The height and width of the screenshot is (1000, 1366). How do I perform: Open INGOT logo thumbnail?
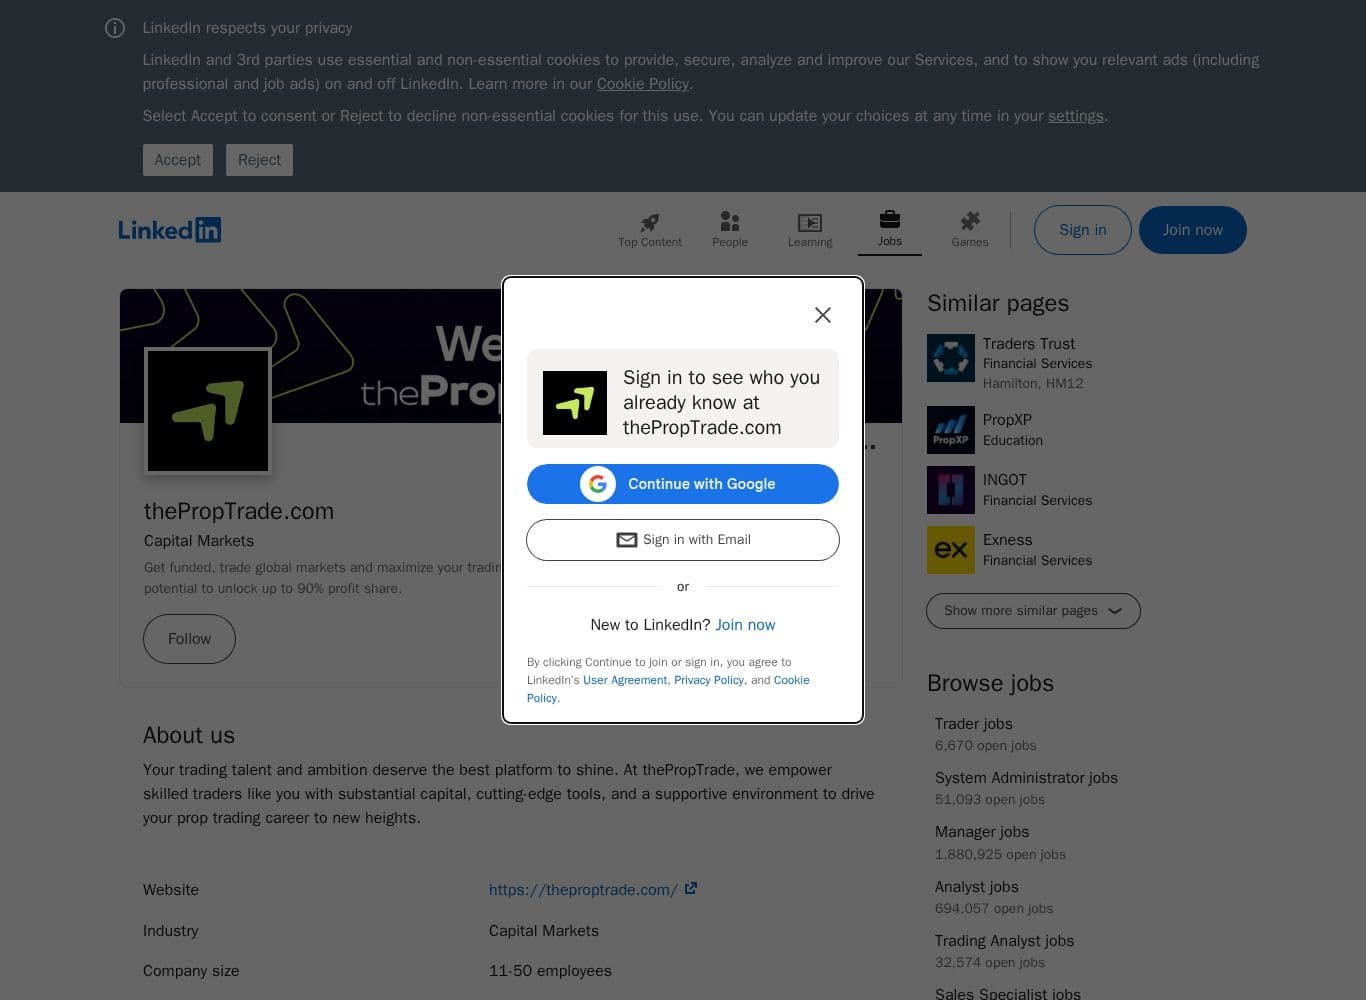(951, 490)
